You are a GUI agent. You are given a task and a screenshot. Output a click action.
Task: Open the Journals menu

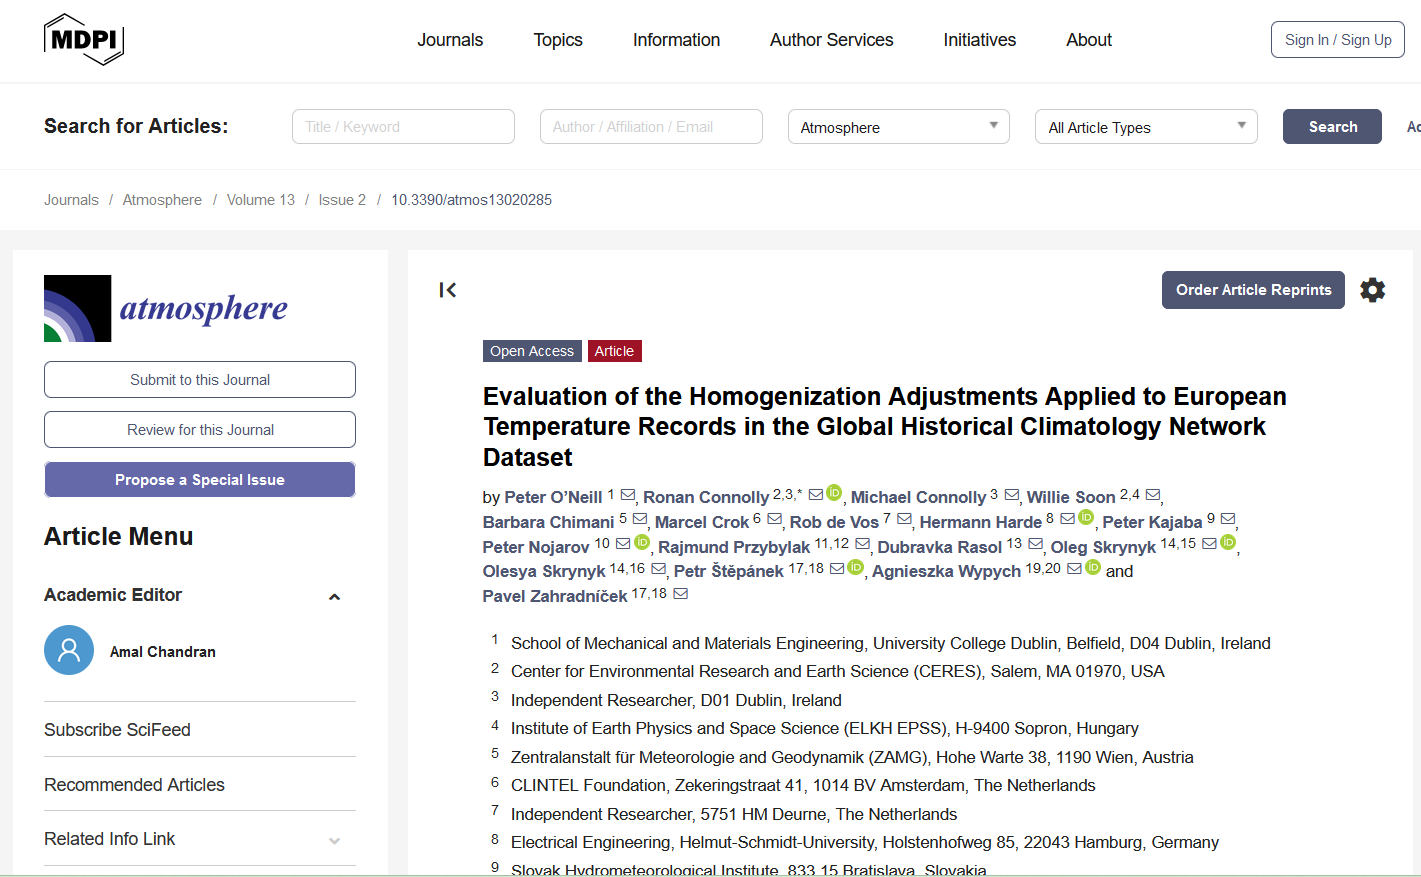point(450,40)
